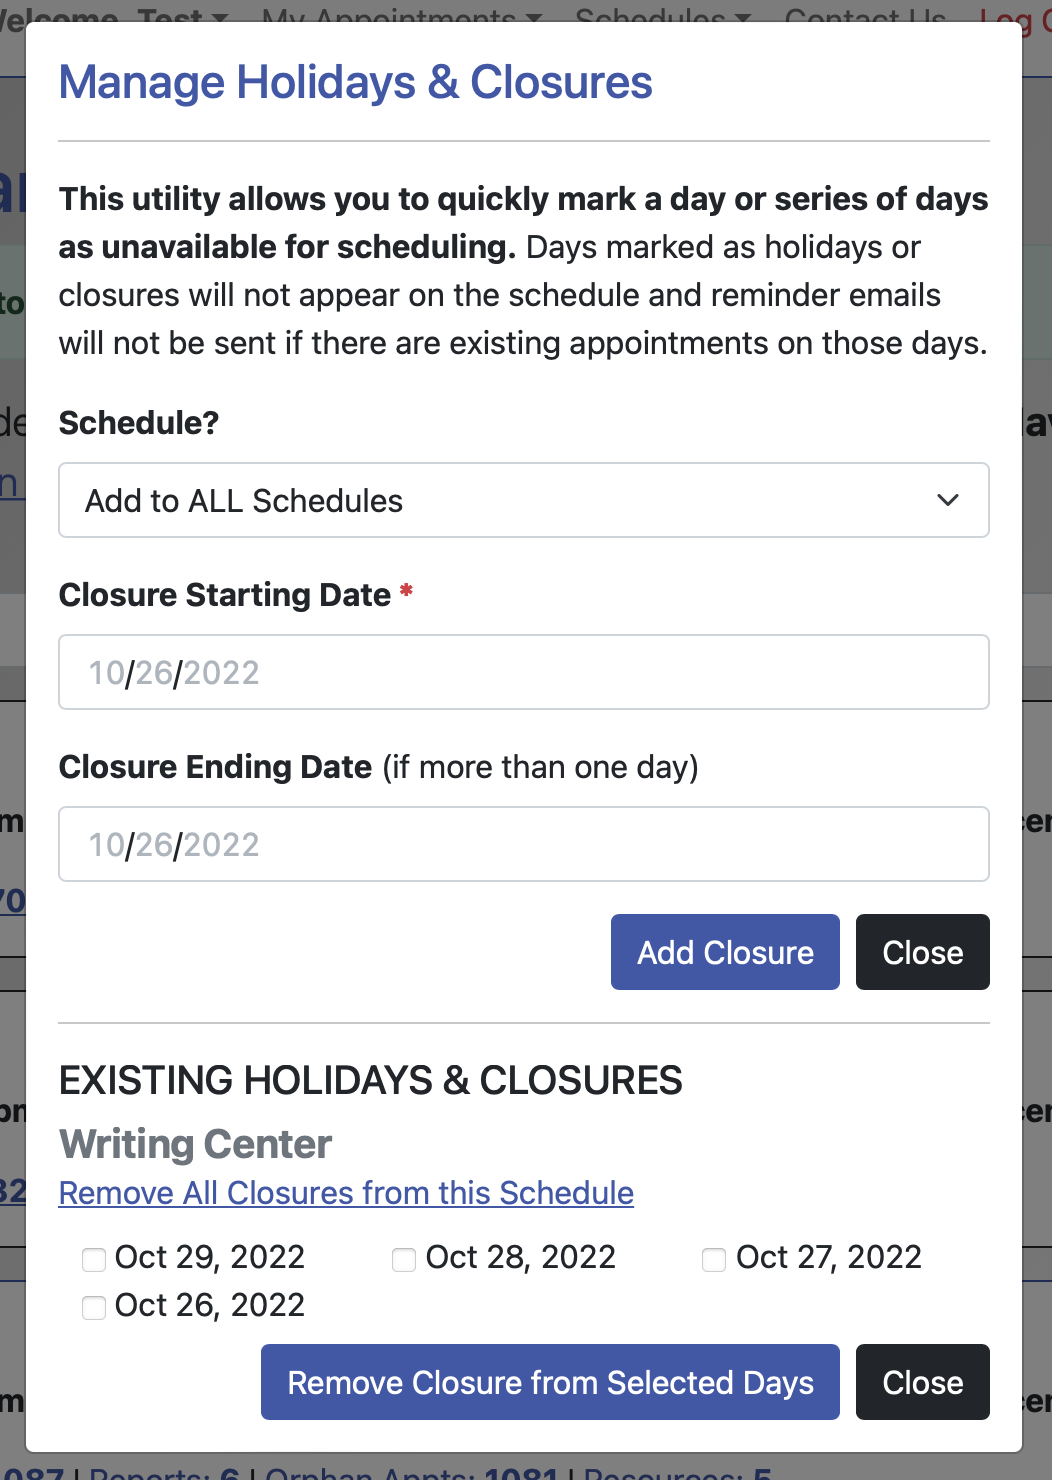Click Close beside Remove Closure button

click(922, 1382)
